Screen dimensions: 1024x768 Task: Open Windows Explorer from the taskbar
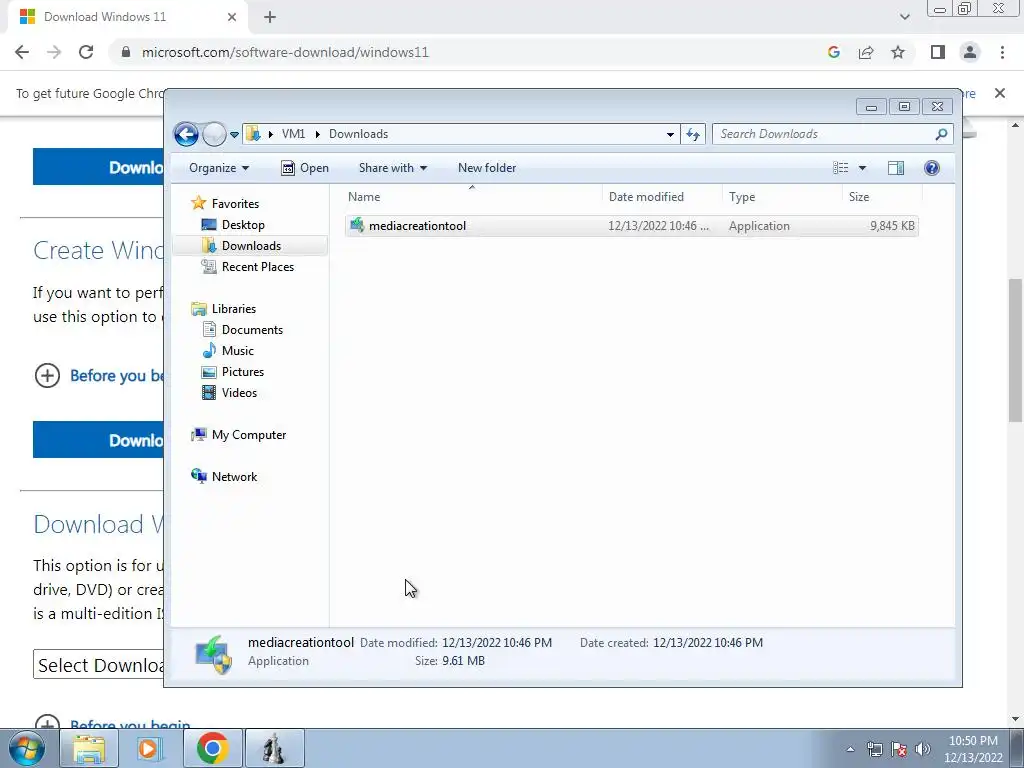point(89,748)
